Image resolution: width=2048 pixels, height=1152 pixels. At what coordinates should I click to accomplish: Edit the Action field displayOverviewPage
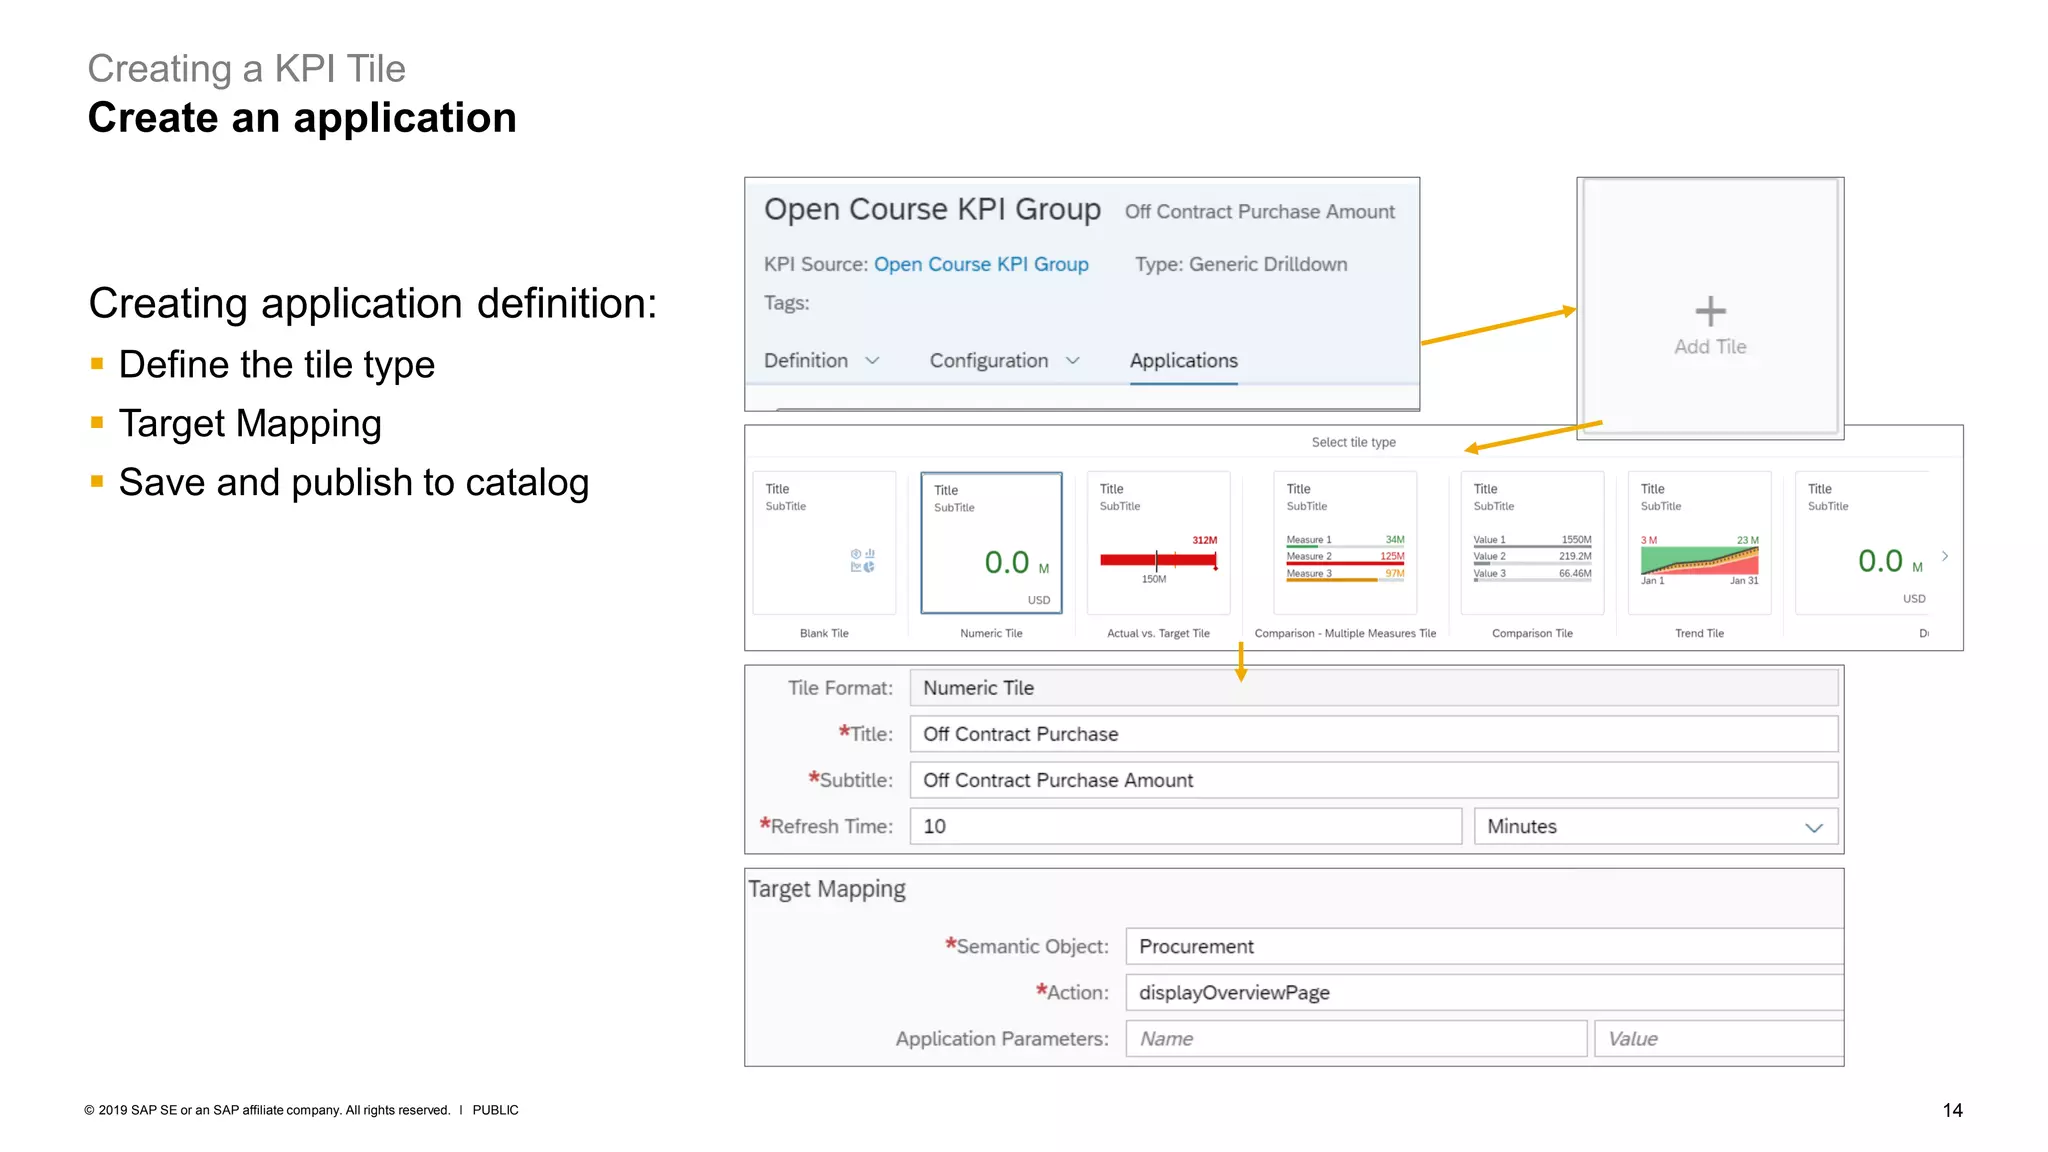pos(1485,992)
